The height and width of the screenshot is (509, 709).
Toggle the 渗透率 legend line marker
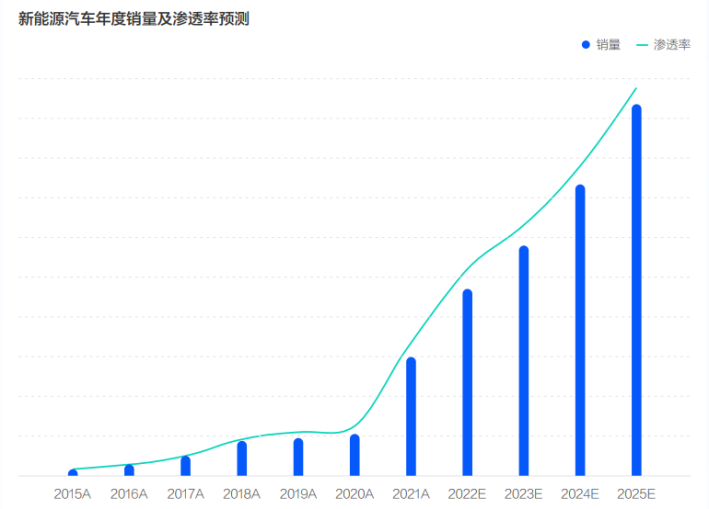pos(642,45)
